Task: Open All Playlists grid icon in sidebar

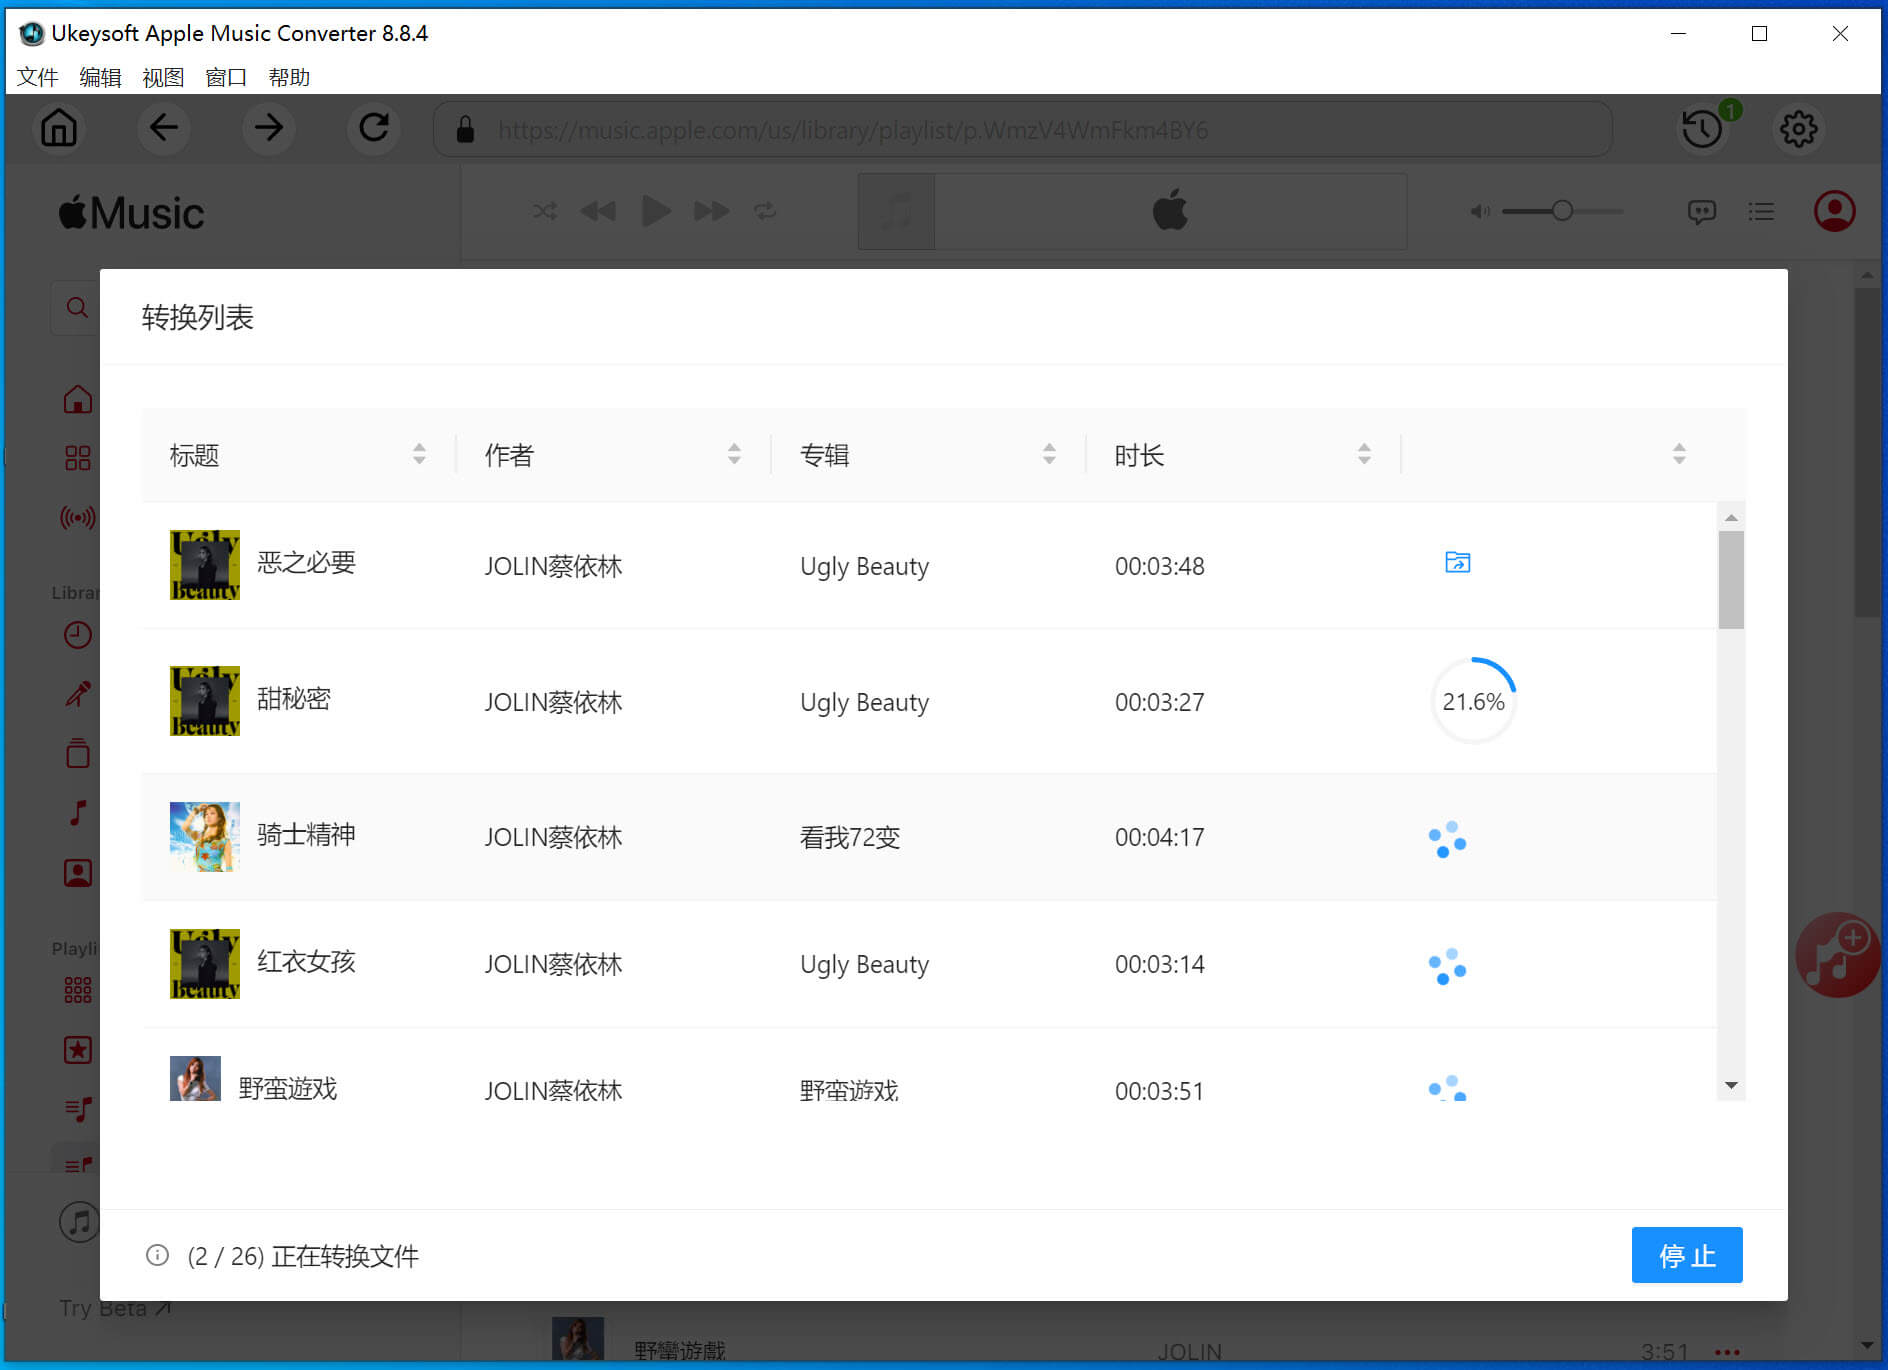Action: coord(77,990)
